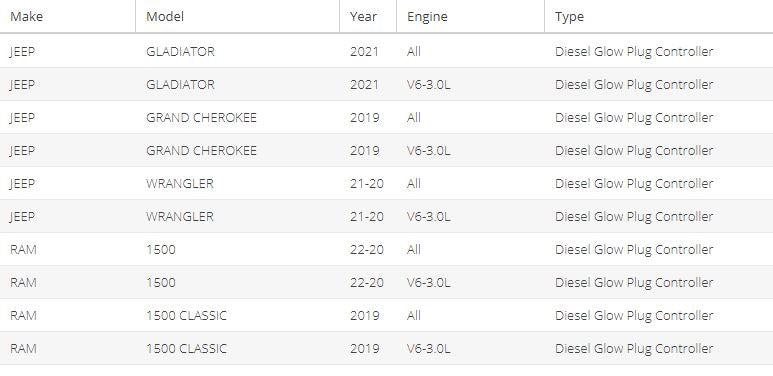Click the 22-20 year in RAM 1500 V6-3.0L row

[x=367, y=282]
